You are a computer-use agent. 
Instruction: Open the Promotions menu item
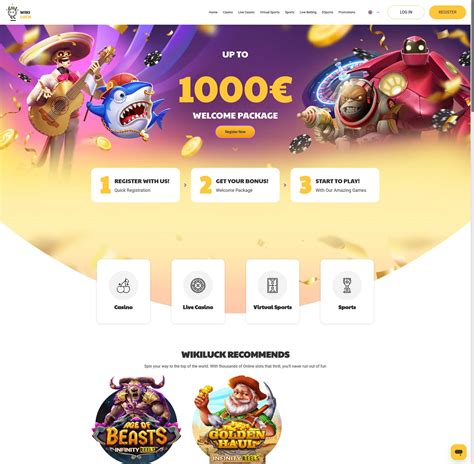pos(347,12)
